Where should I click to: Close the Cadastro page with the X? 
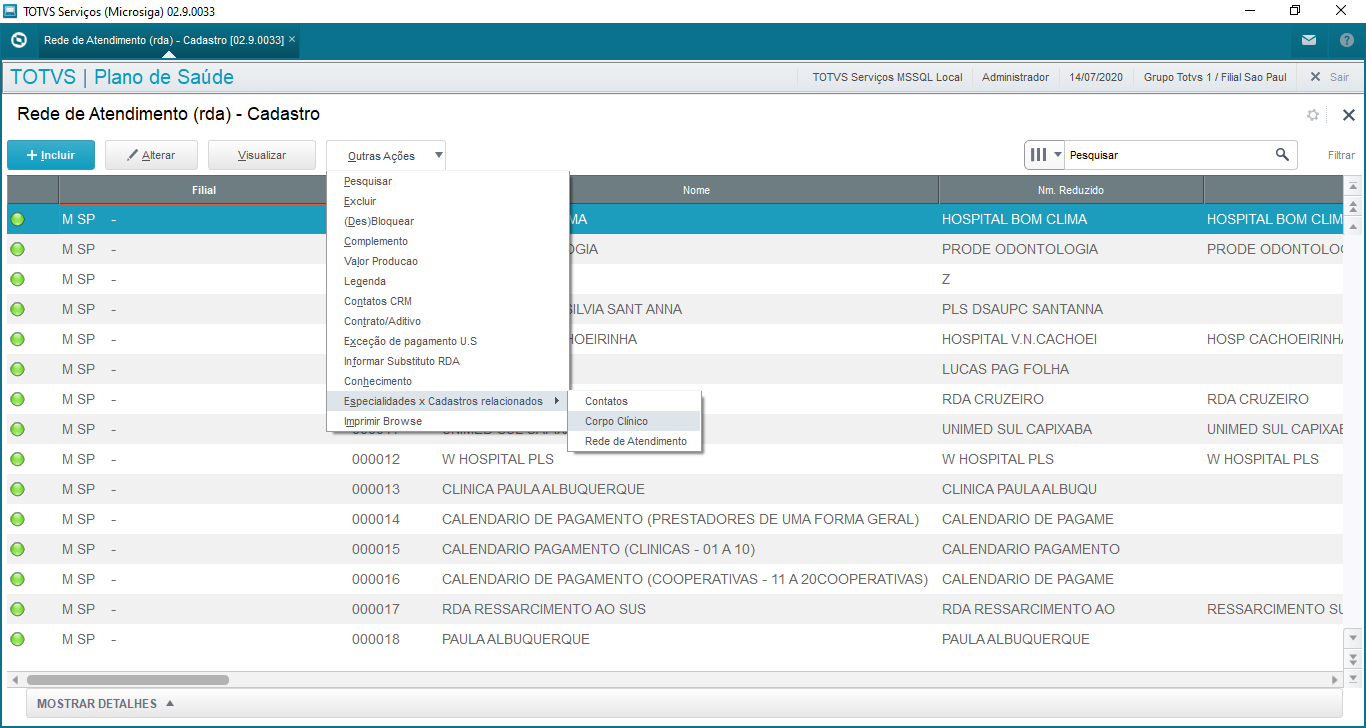(1348, 115)
